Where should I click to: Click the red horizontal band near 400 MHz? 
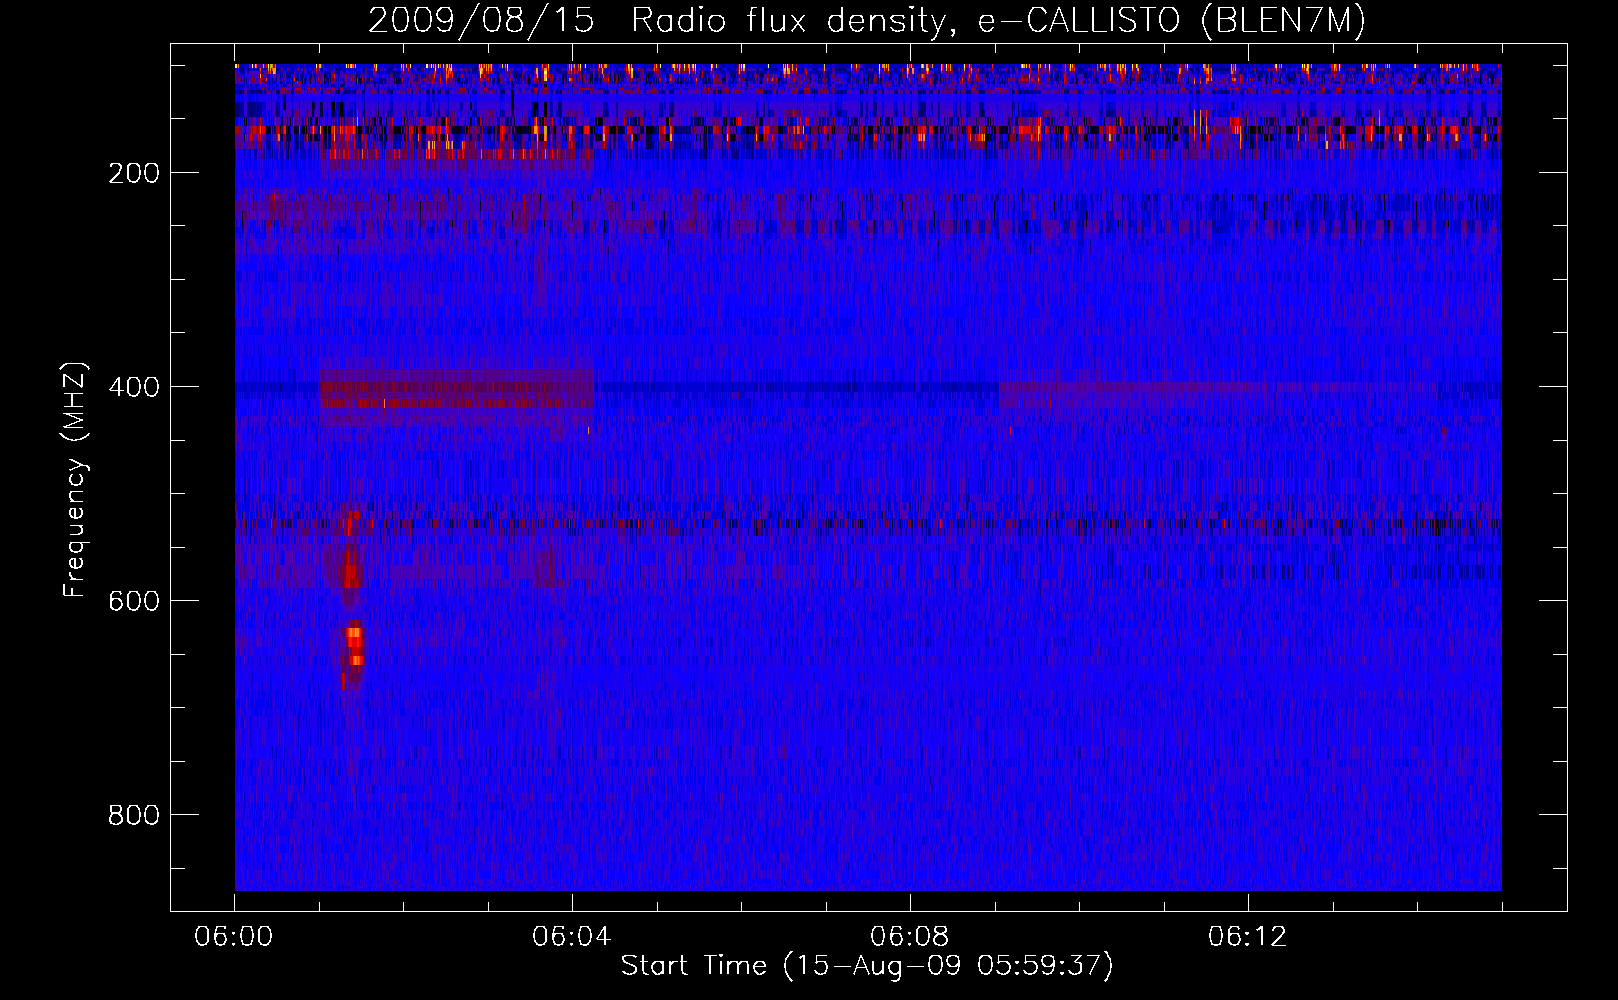point(457,389)
